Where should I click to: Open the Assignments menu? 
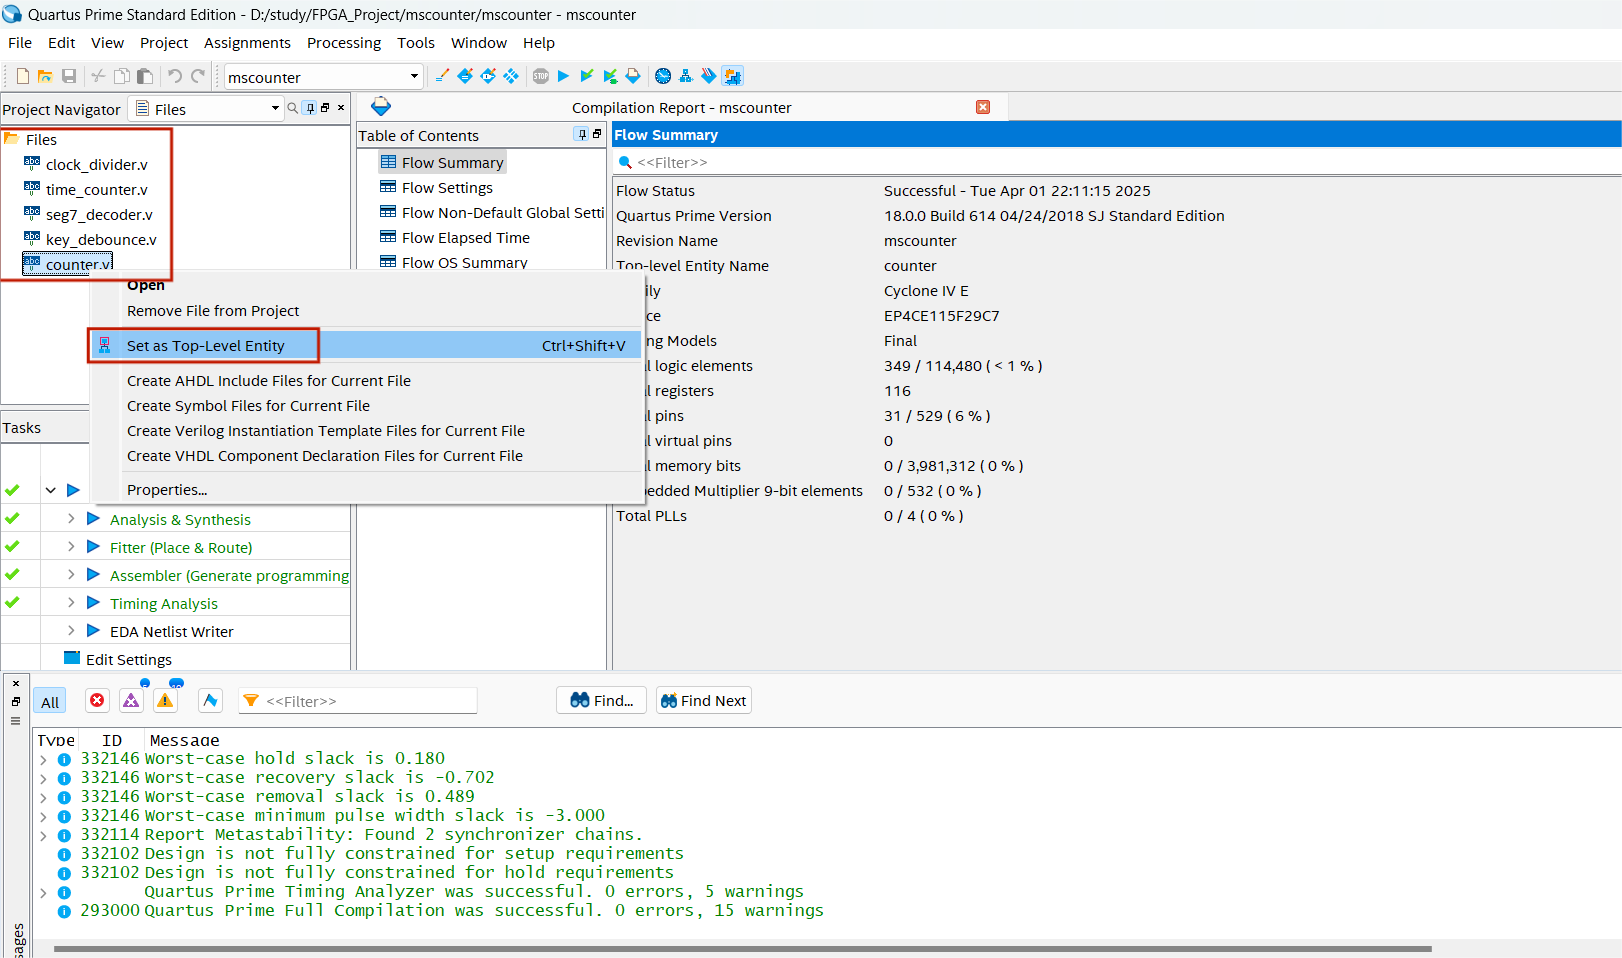(x=247, y=43)
